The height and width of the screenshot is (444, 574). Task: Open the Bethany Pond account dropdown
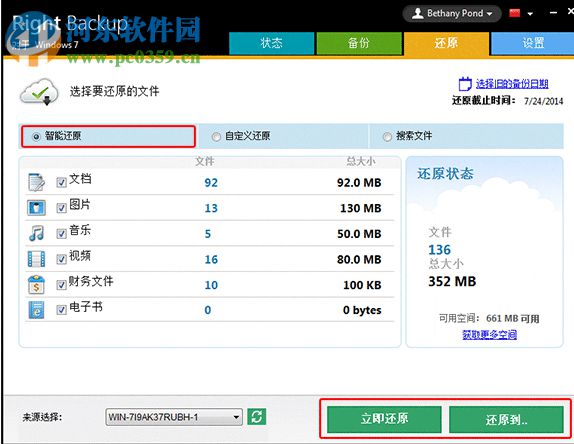click(452, 14)
